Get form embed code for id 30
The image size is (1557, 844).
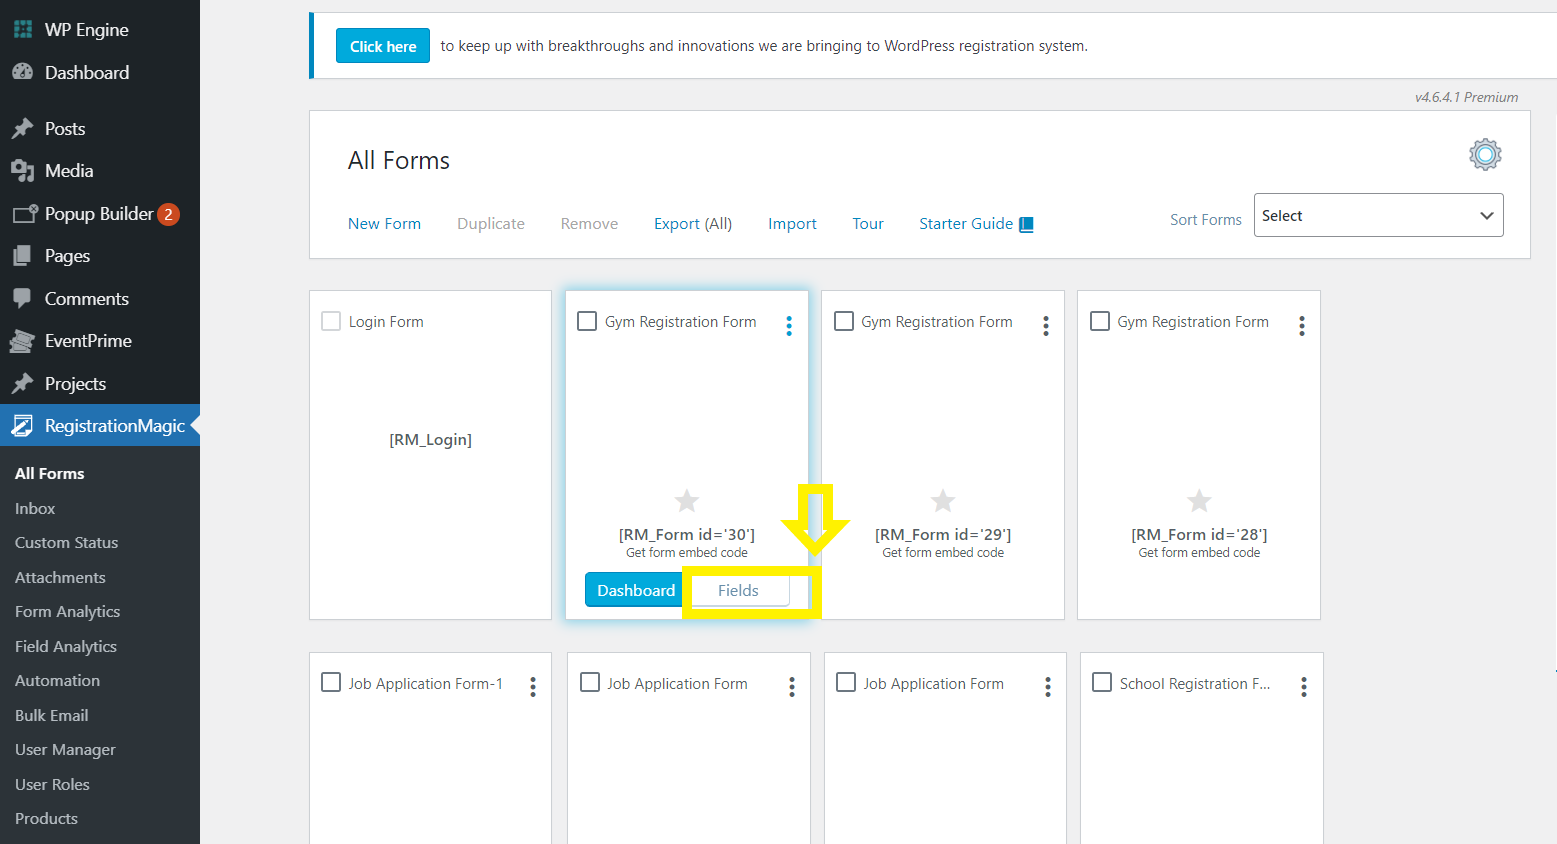[687, 553]
